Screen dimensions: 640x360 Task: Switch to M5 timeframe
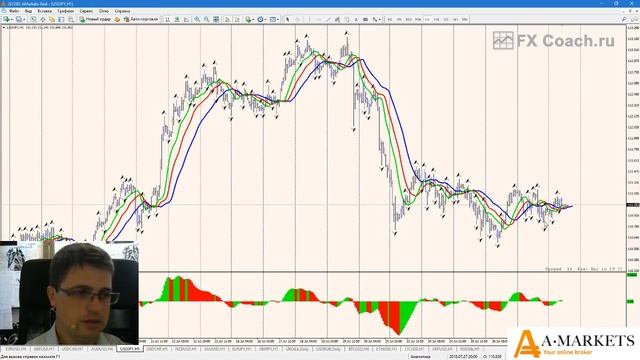[399, 19]
